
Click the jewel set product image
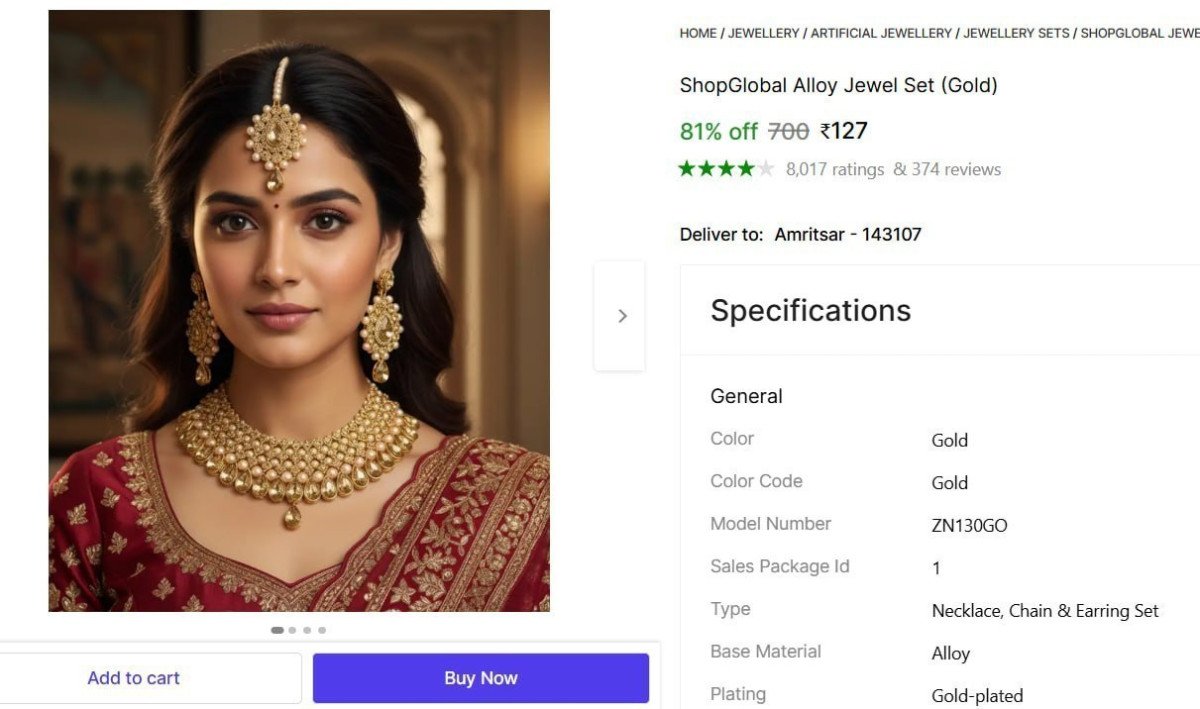pos(299,310)
